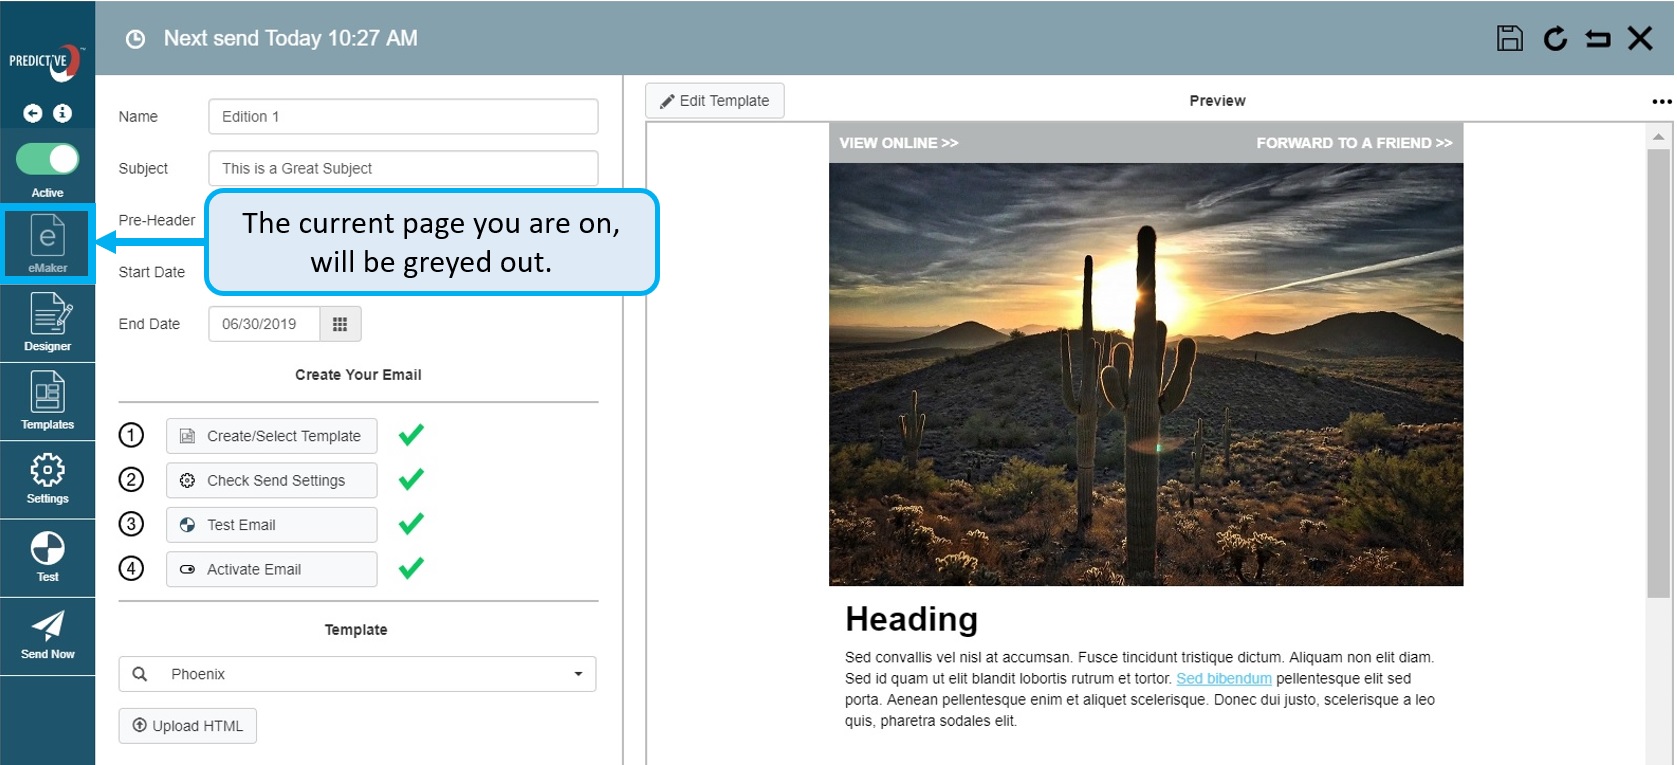Click the refresh arrow icon
1677x765 pixels.
[x=1554, y=39]
